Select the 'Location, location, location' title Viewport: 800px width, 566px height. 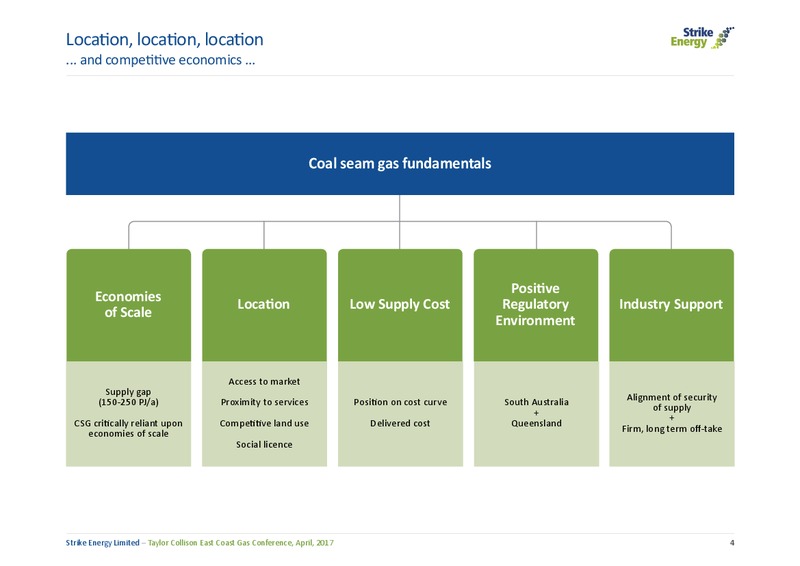[x=164, y=40]
